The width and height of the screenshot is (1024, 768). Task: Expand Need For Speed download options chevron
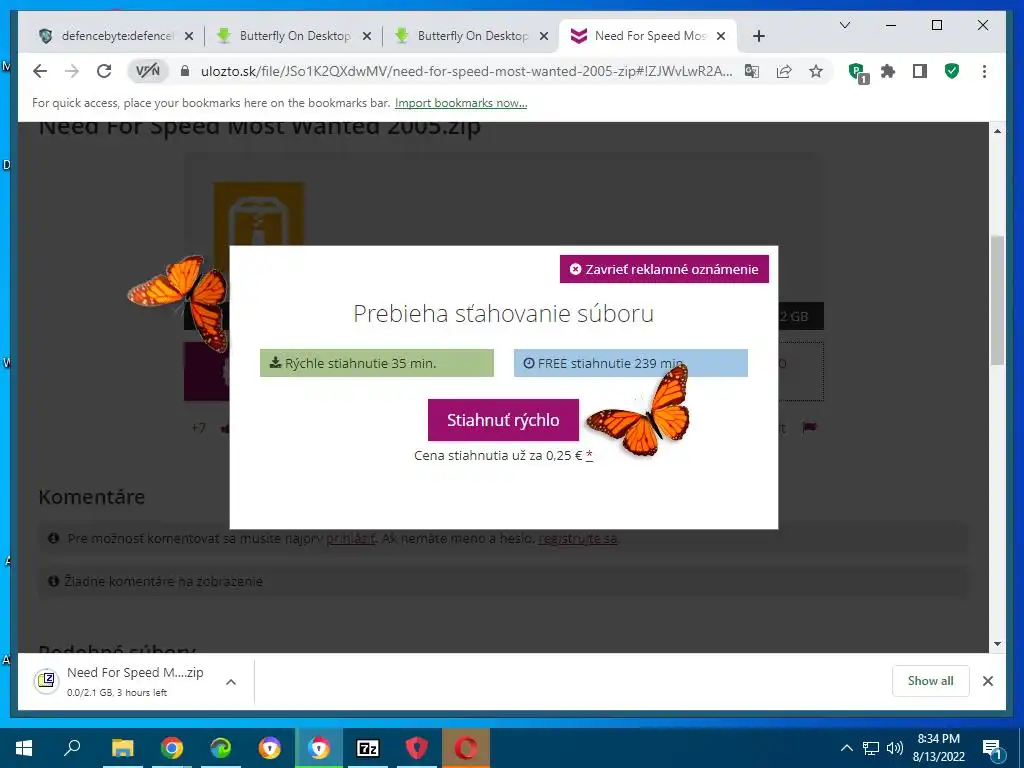(231, 682)
